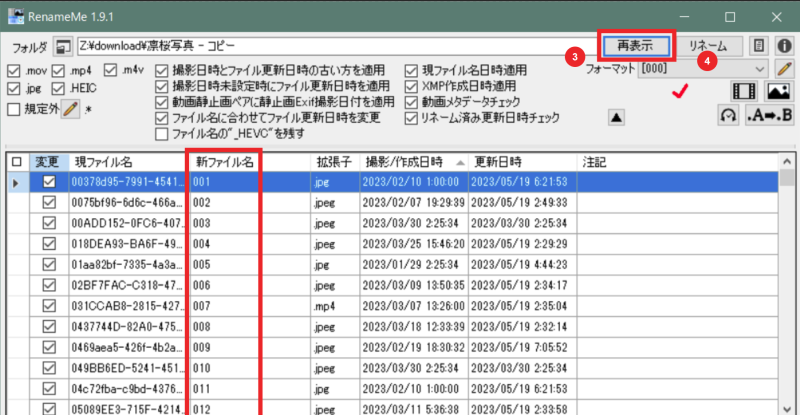Enable the 規定外 checkbox
This screenshot has width=800, height=415.
(14, 109)
